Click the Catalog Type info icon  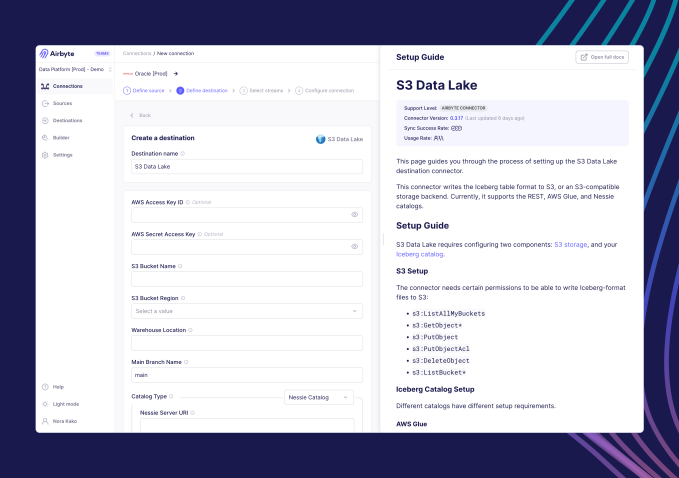click(171, 397)
